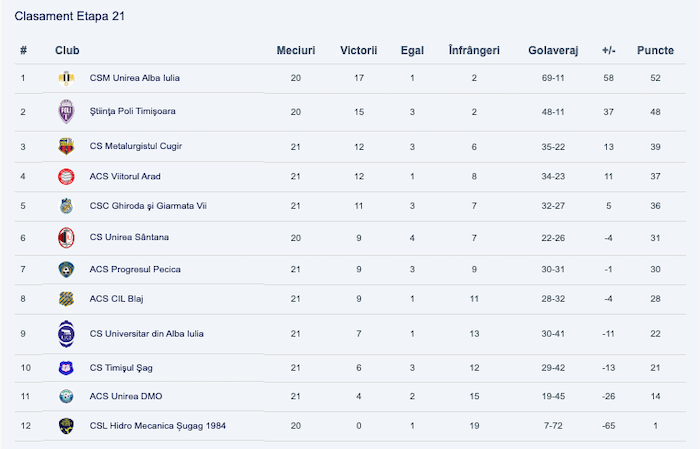Screen dimensions: 700x449
Task: Click the Știința Poli Timișoara club crest
Action: 66,112
